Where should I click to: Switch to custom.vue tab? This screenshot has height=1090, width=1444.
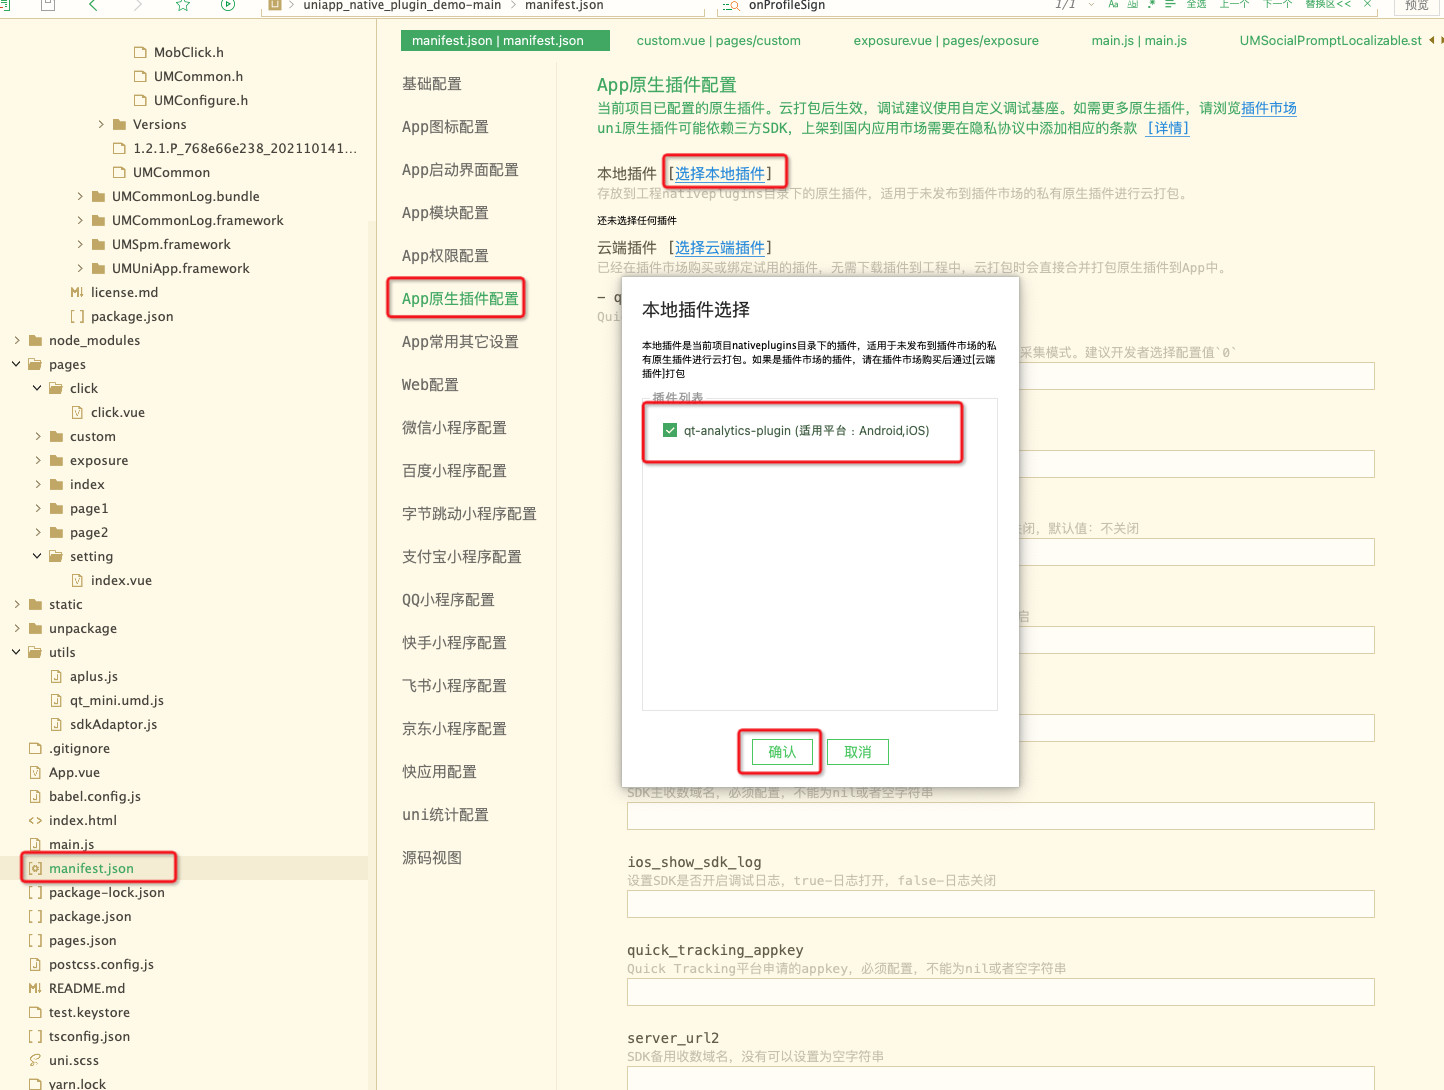718,40
